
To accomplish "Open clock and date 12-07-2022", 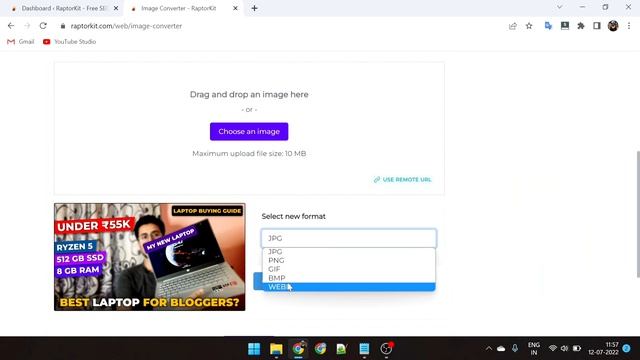I will click(603, 349).
